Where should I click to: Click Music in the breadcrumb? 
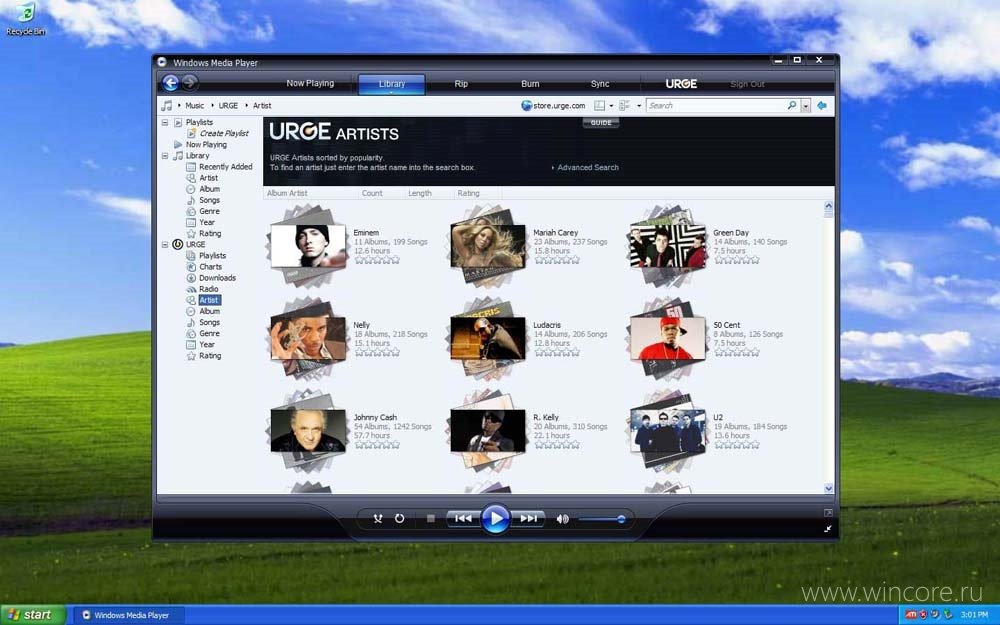(x=195, y=106)
